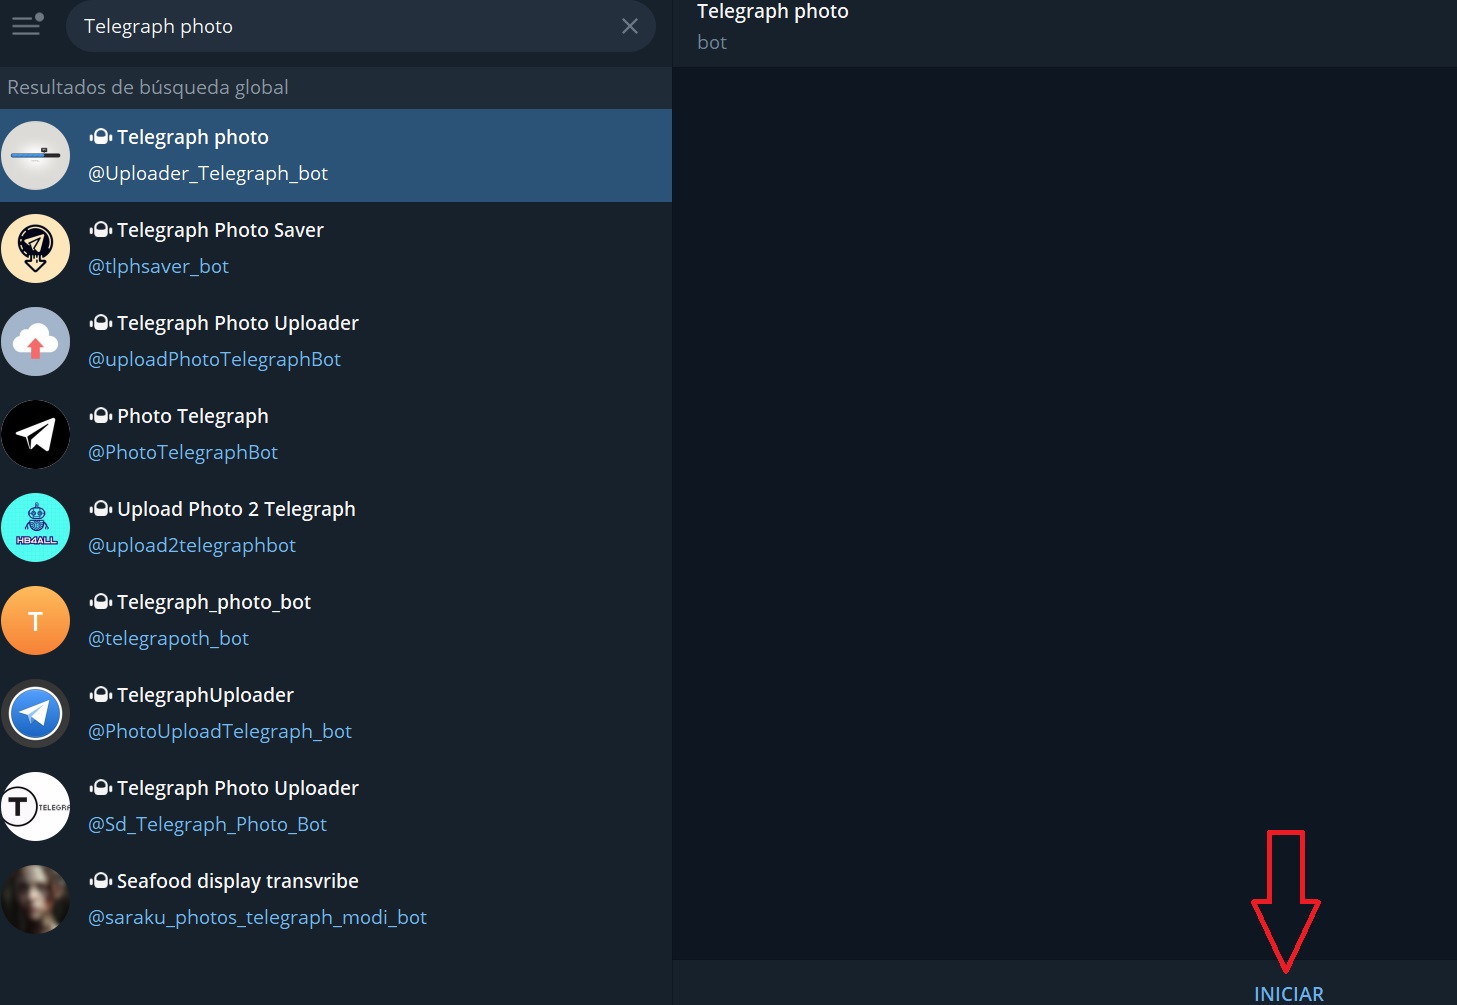The width and height of the screenshot is (1457, 1005).
Task: Click the cloud upload avatar of uploadPhotoTelegraphBot
Action: click(x=36, y=342)
